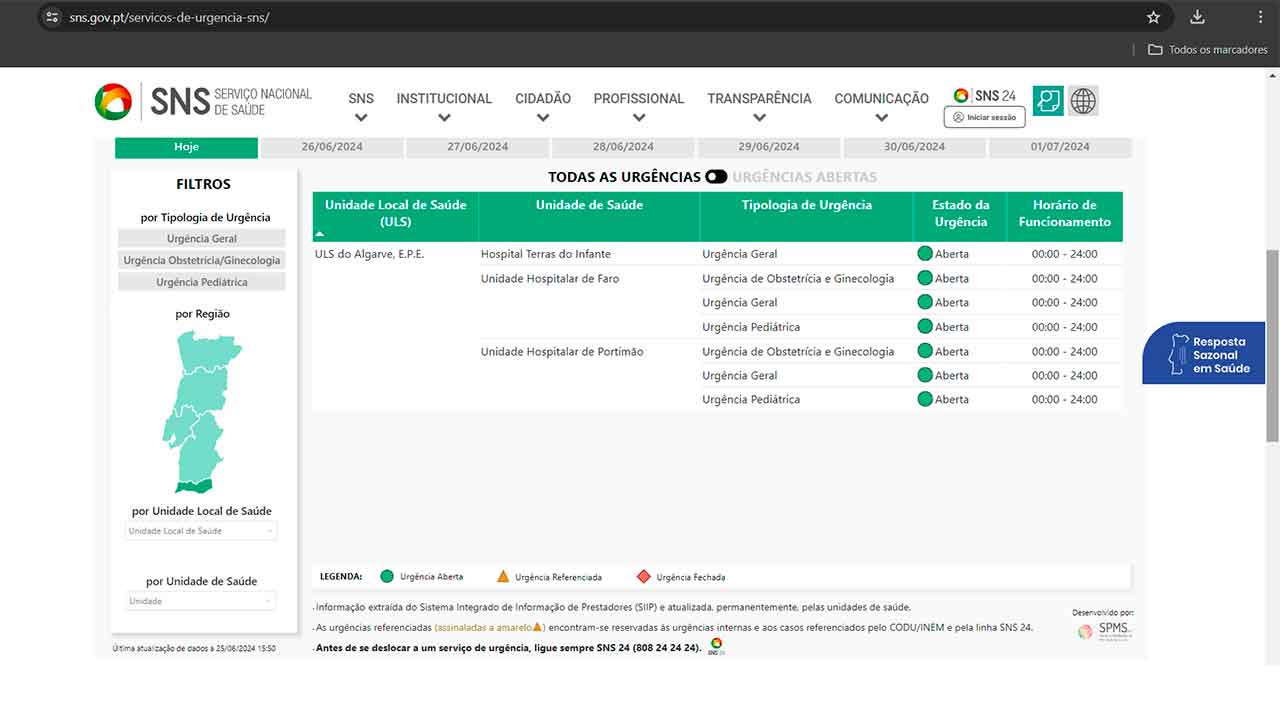Switch to the 01/07/2024 tab
Screen dimensions: 1280x720
(x=1060, y=147)
